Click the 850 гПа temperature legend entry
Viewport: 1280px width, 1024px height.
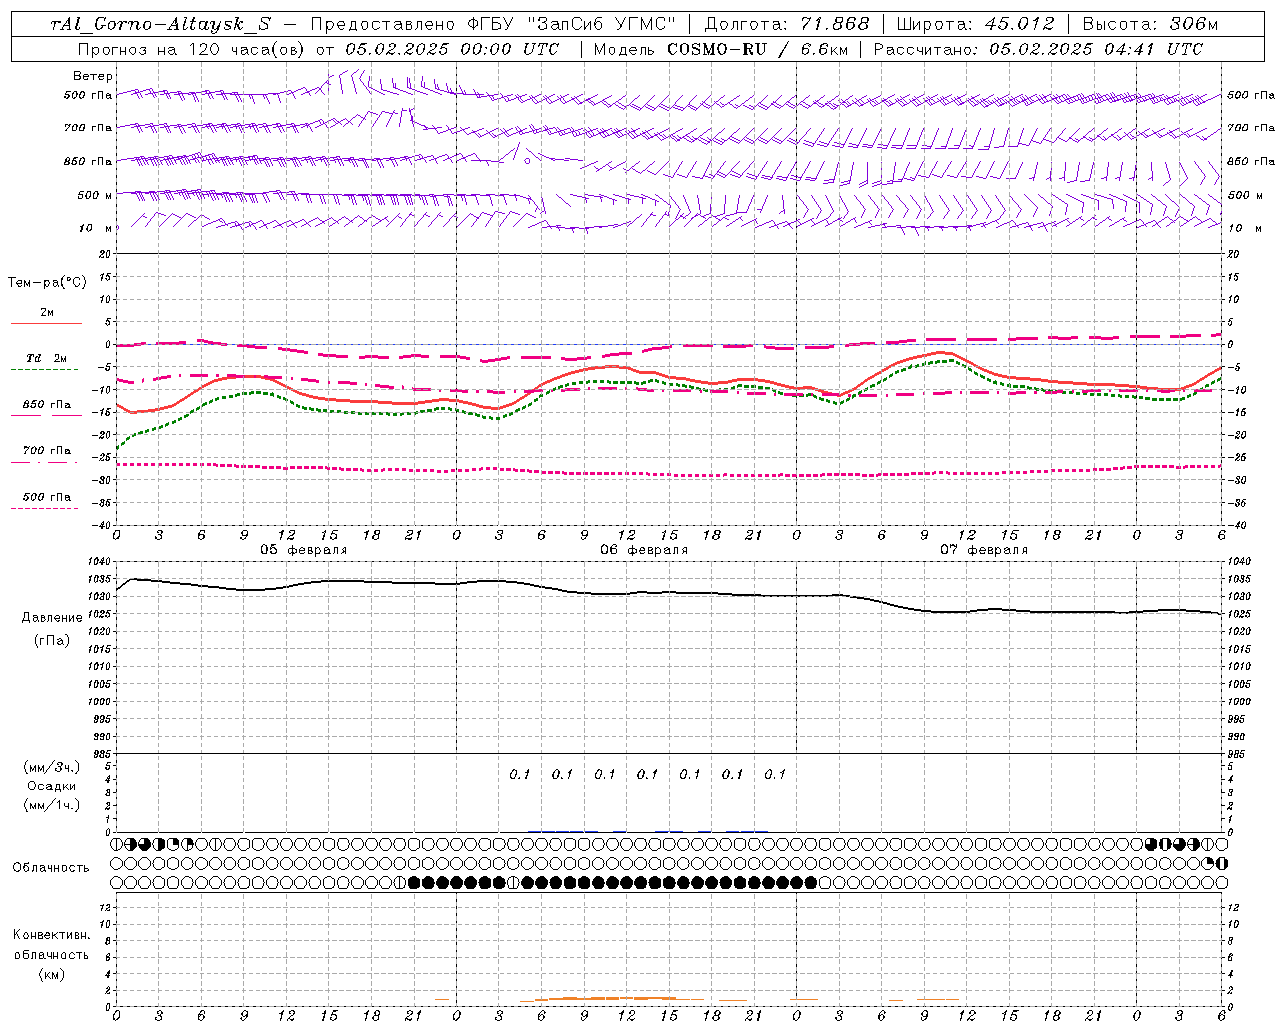tap(47, 405)
